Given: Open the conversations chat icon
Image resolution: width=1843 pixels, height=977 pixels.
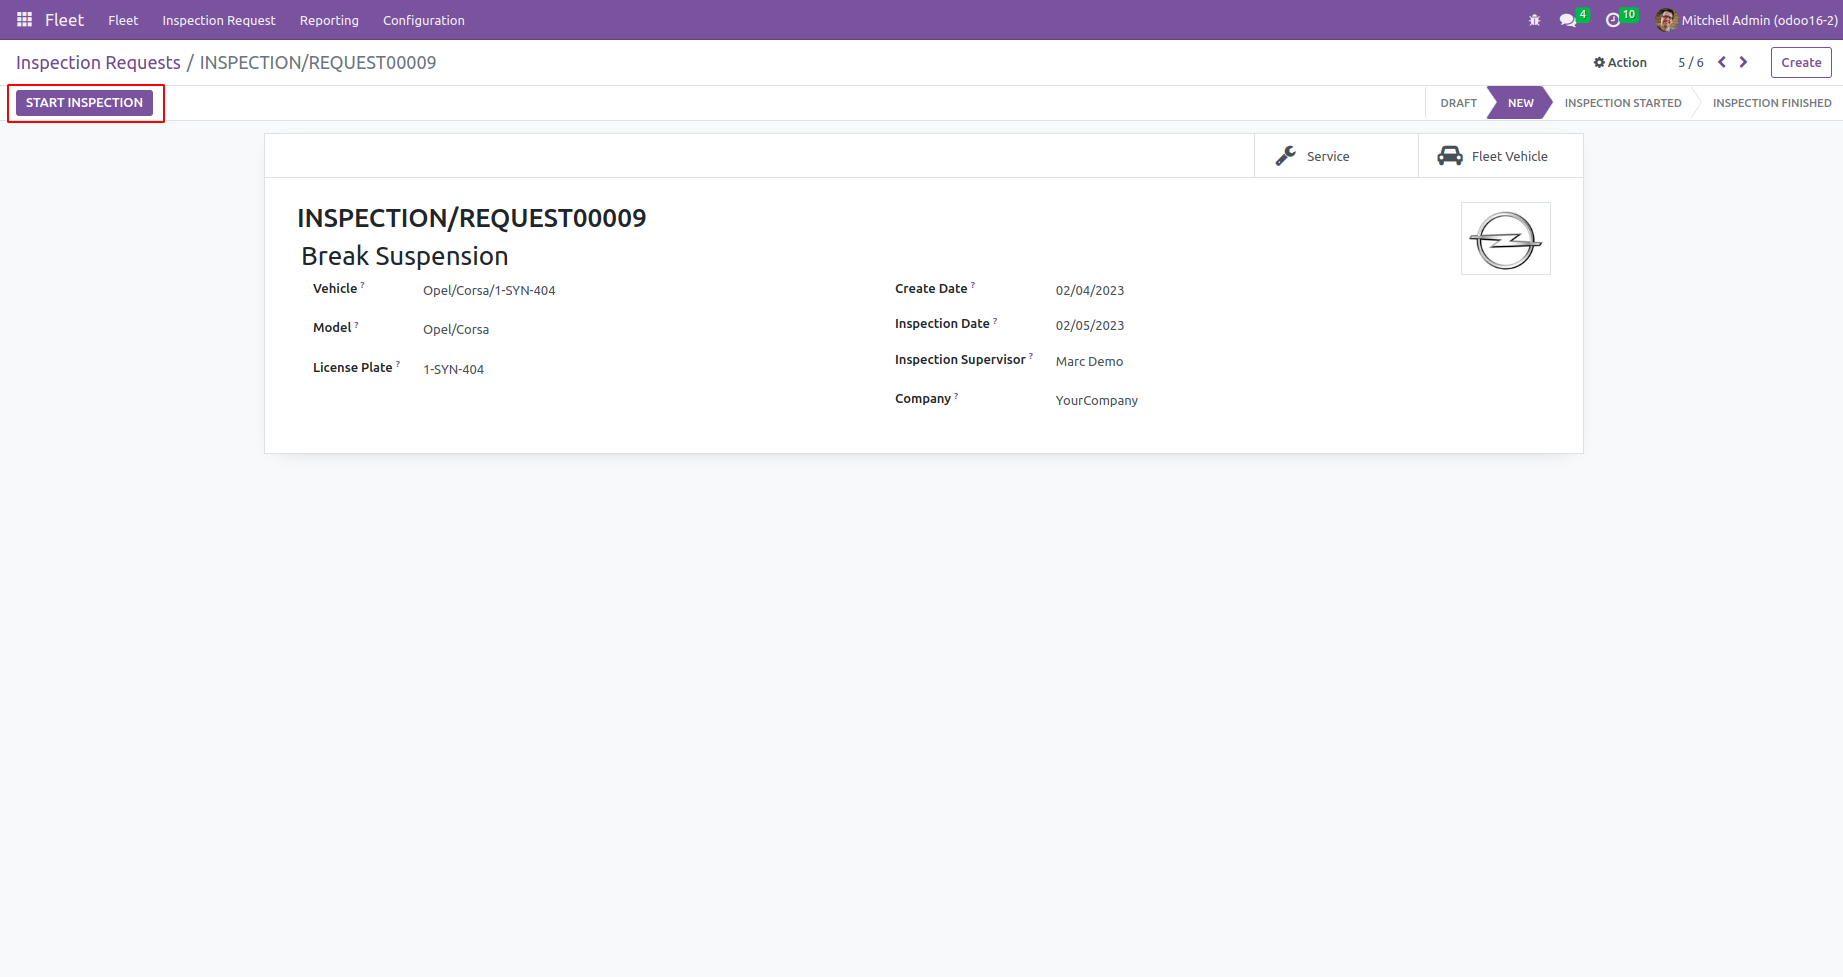Looking at the screenshot, I should click(1568, 20).
